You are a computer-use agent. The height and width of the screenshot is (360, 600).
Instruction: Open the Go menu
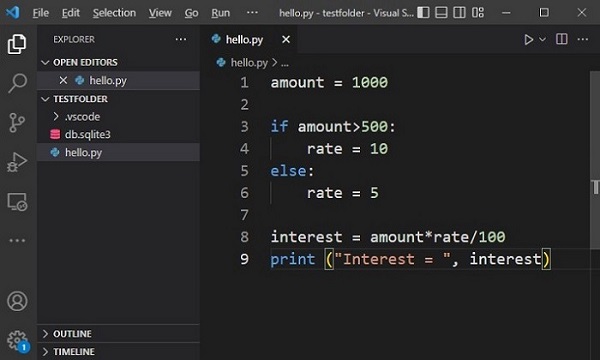coord(191,13)
